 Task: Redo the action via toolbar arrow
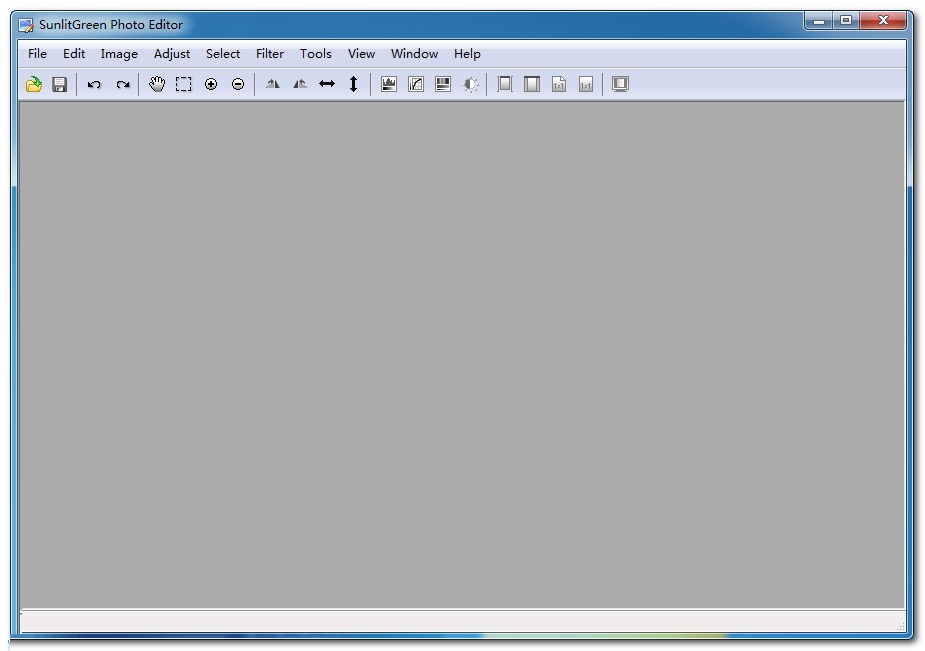[x=122, y=85]
